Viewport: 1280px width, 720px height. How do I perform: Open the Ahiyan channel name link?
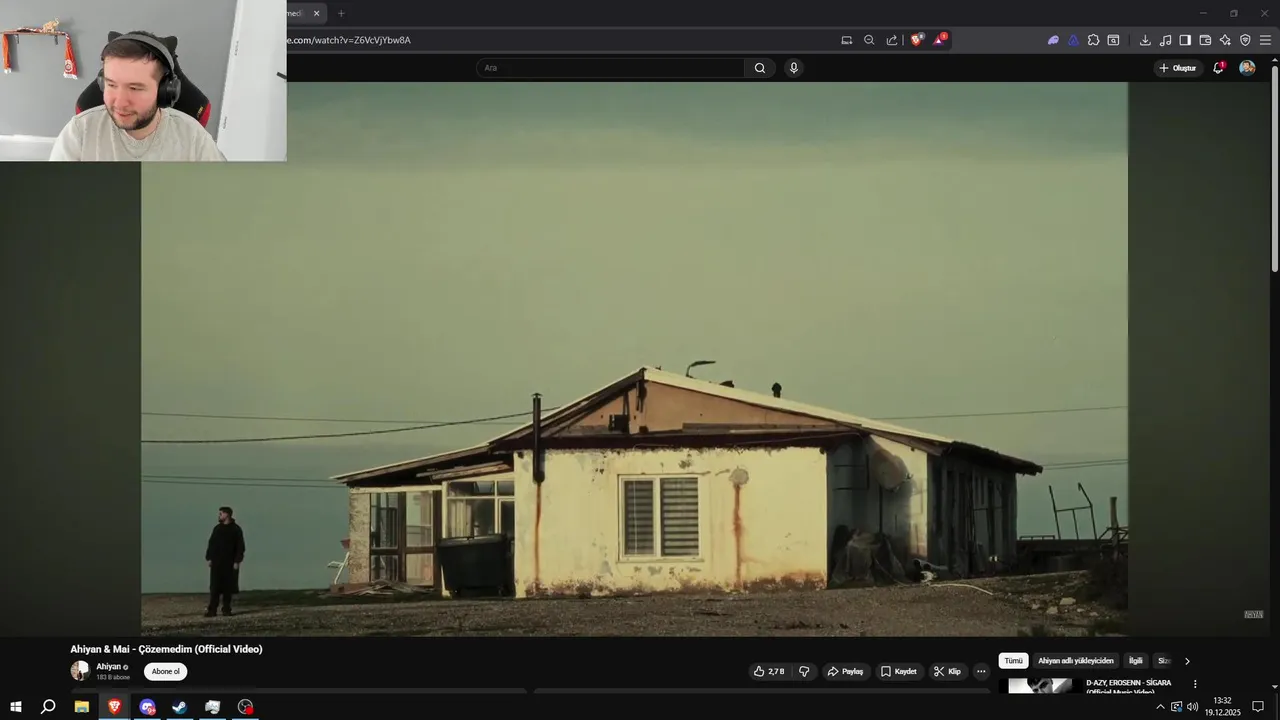pos(108,666)
